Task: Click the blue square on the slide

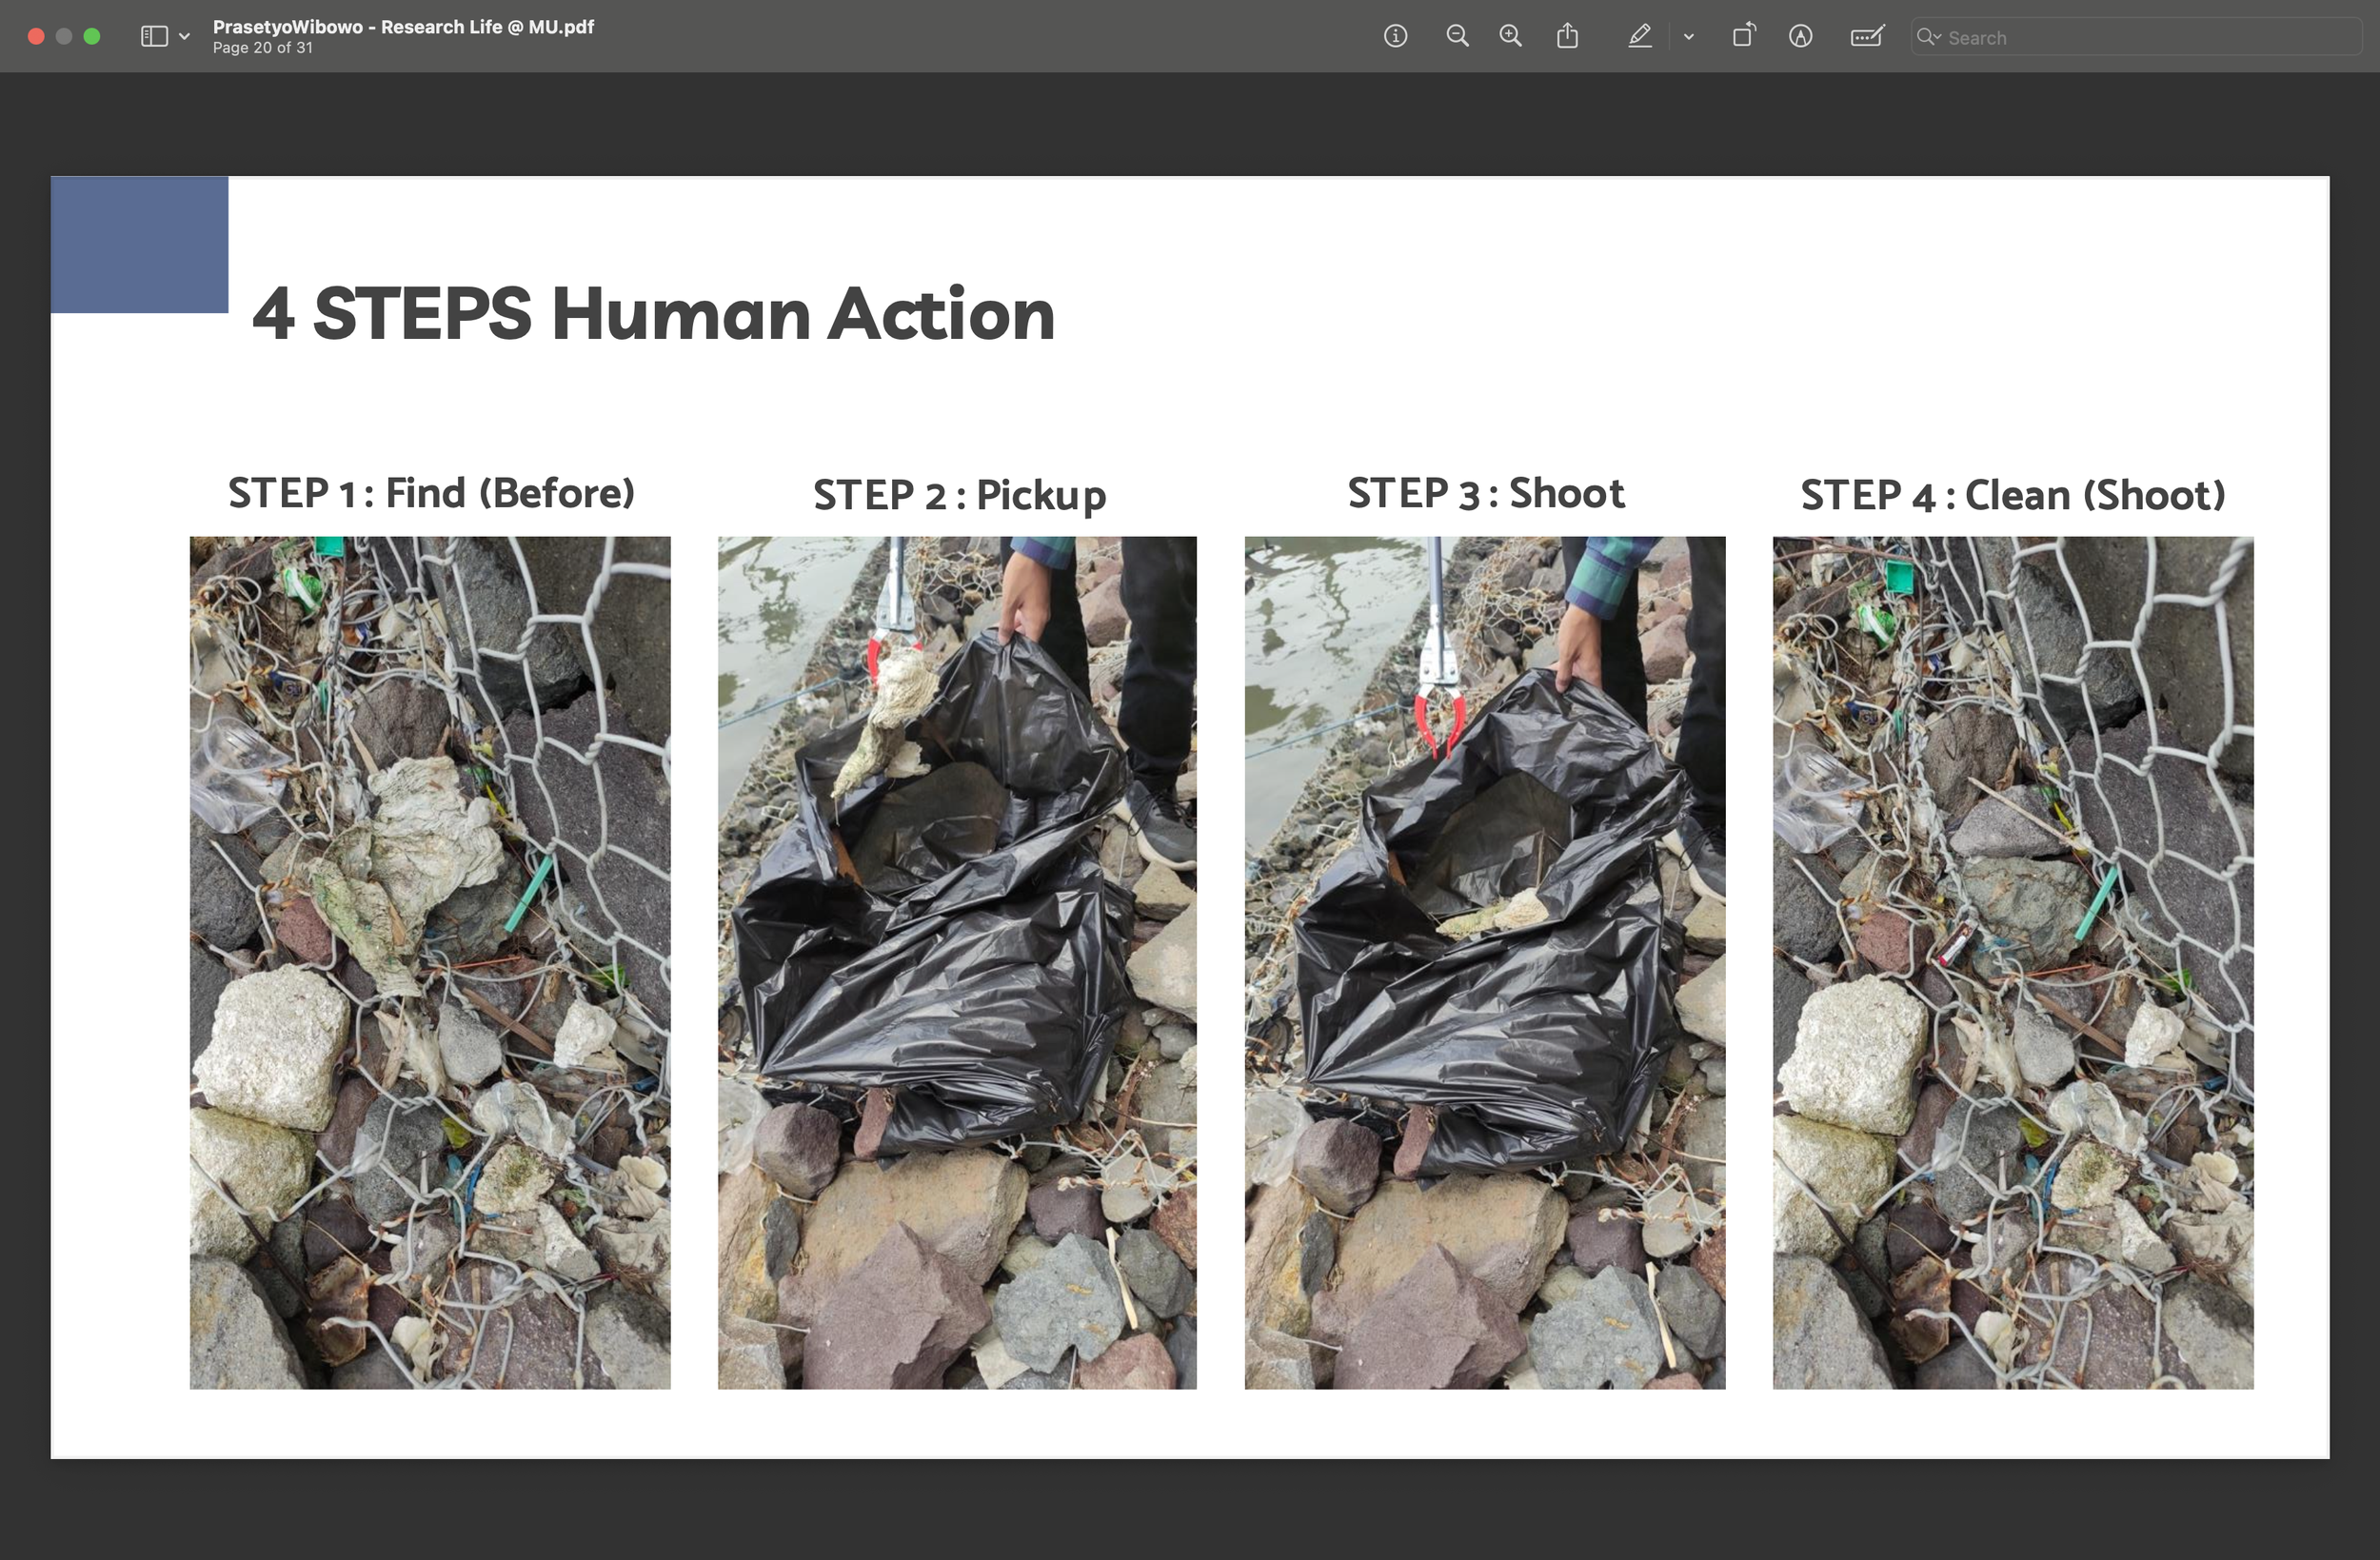Action: click(x=139, y=245)
